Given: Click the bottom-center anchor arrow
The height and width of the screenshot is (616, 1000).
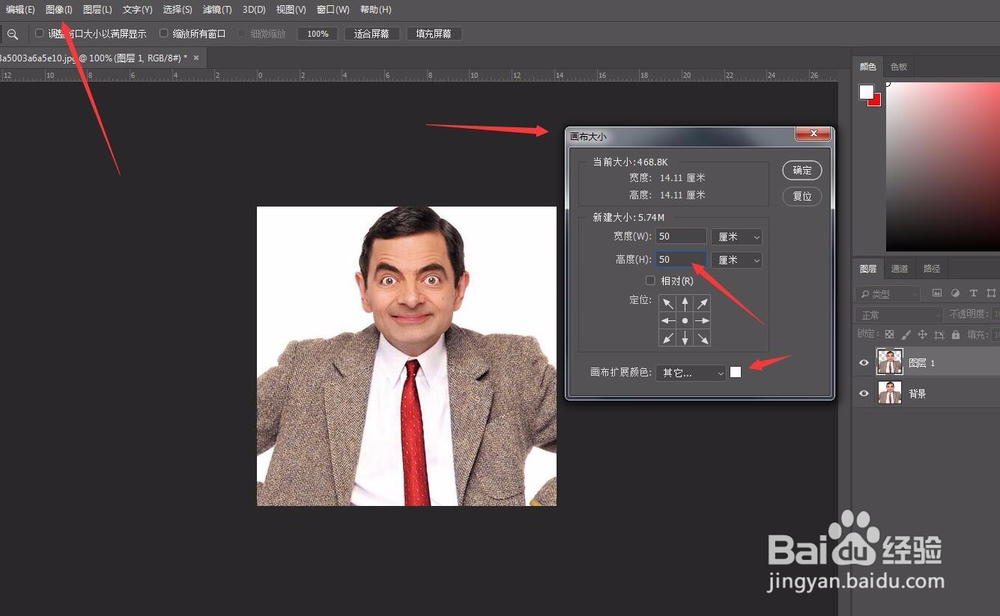Looking at the screenshot, I should coord(685,338).
